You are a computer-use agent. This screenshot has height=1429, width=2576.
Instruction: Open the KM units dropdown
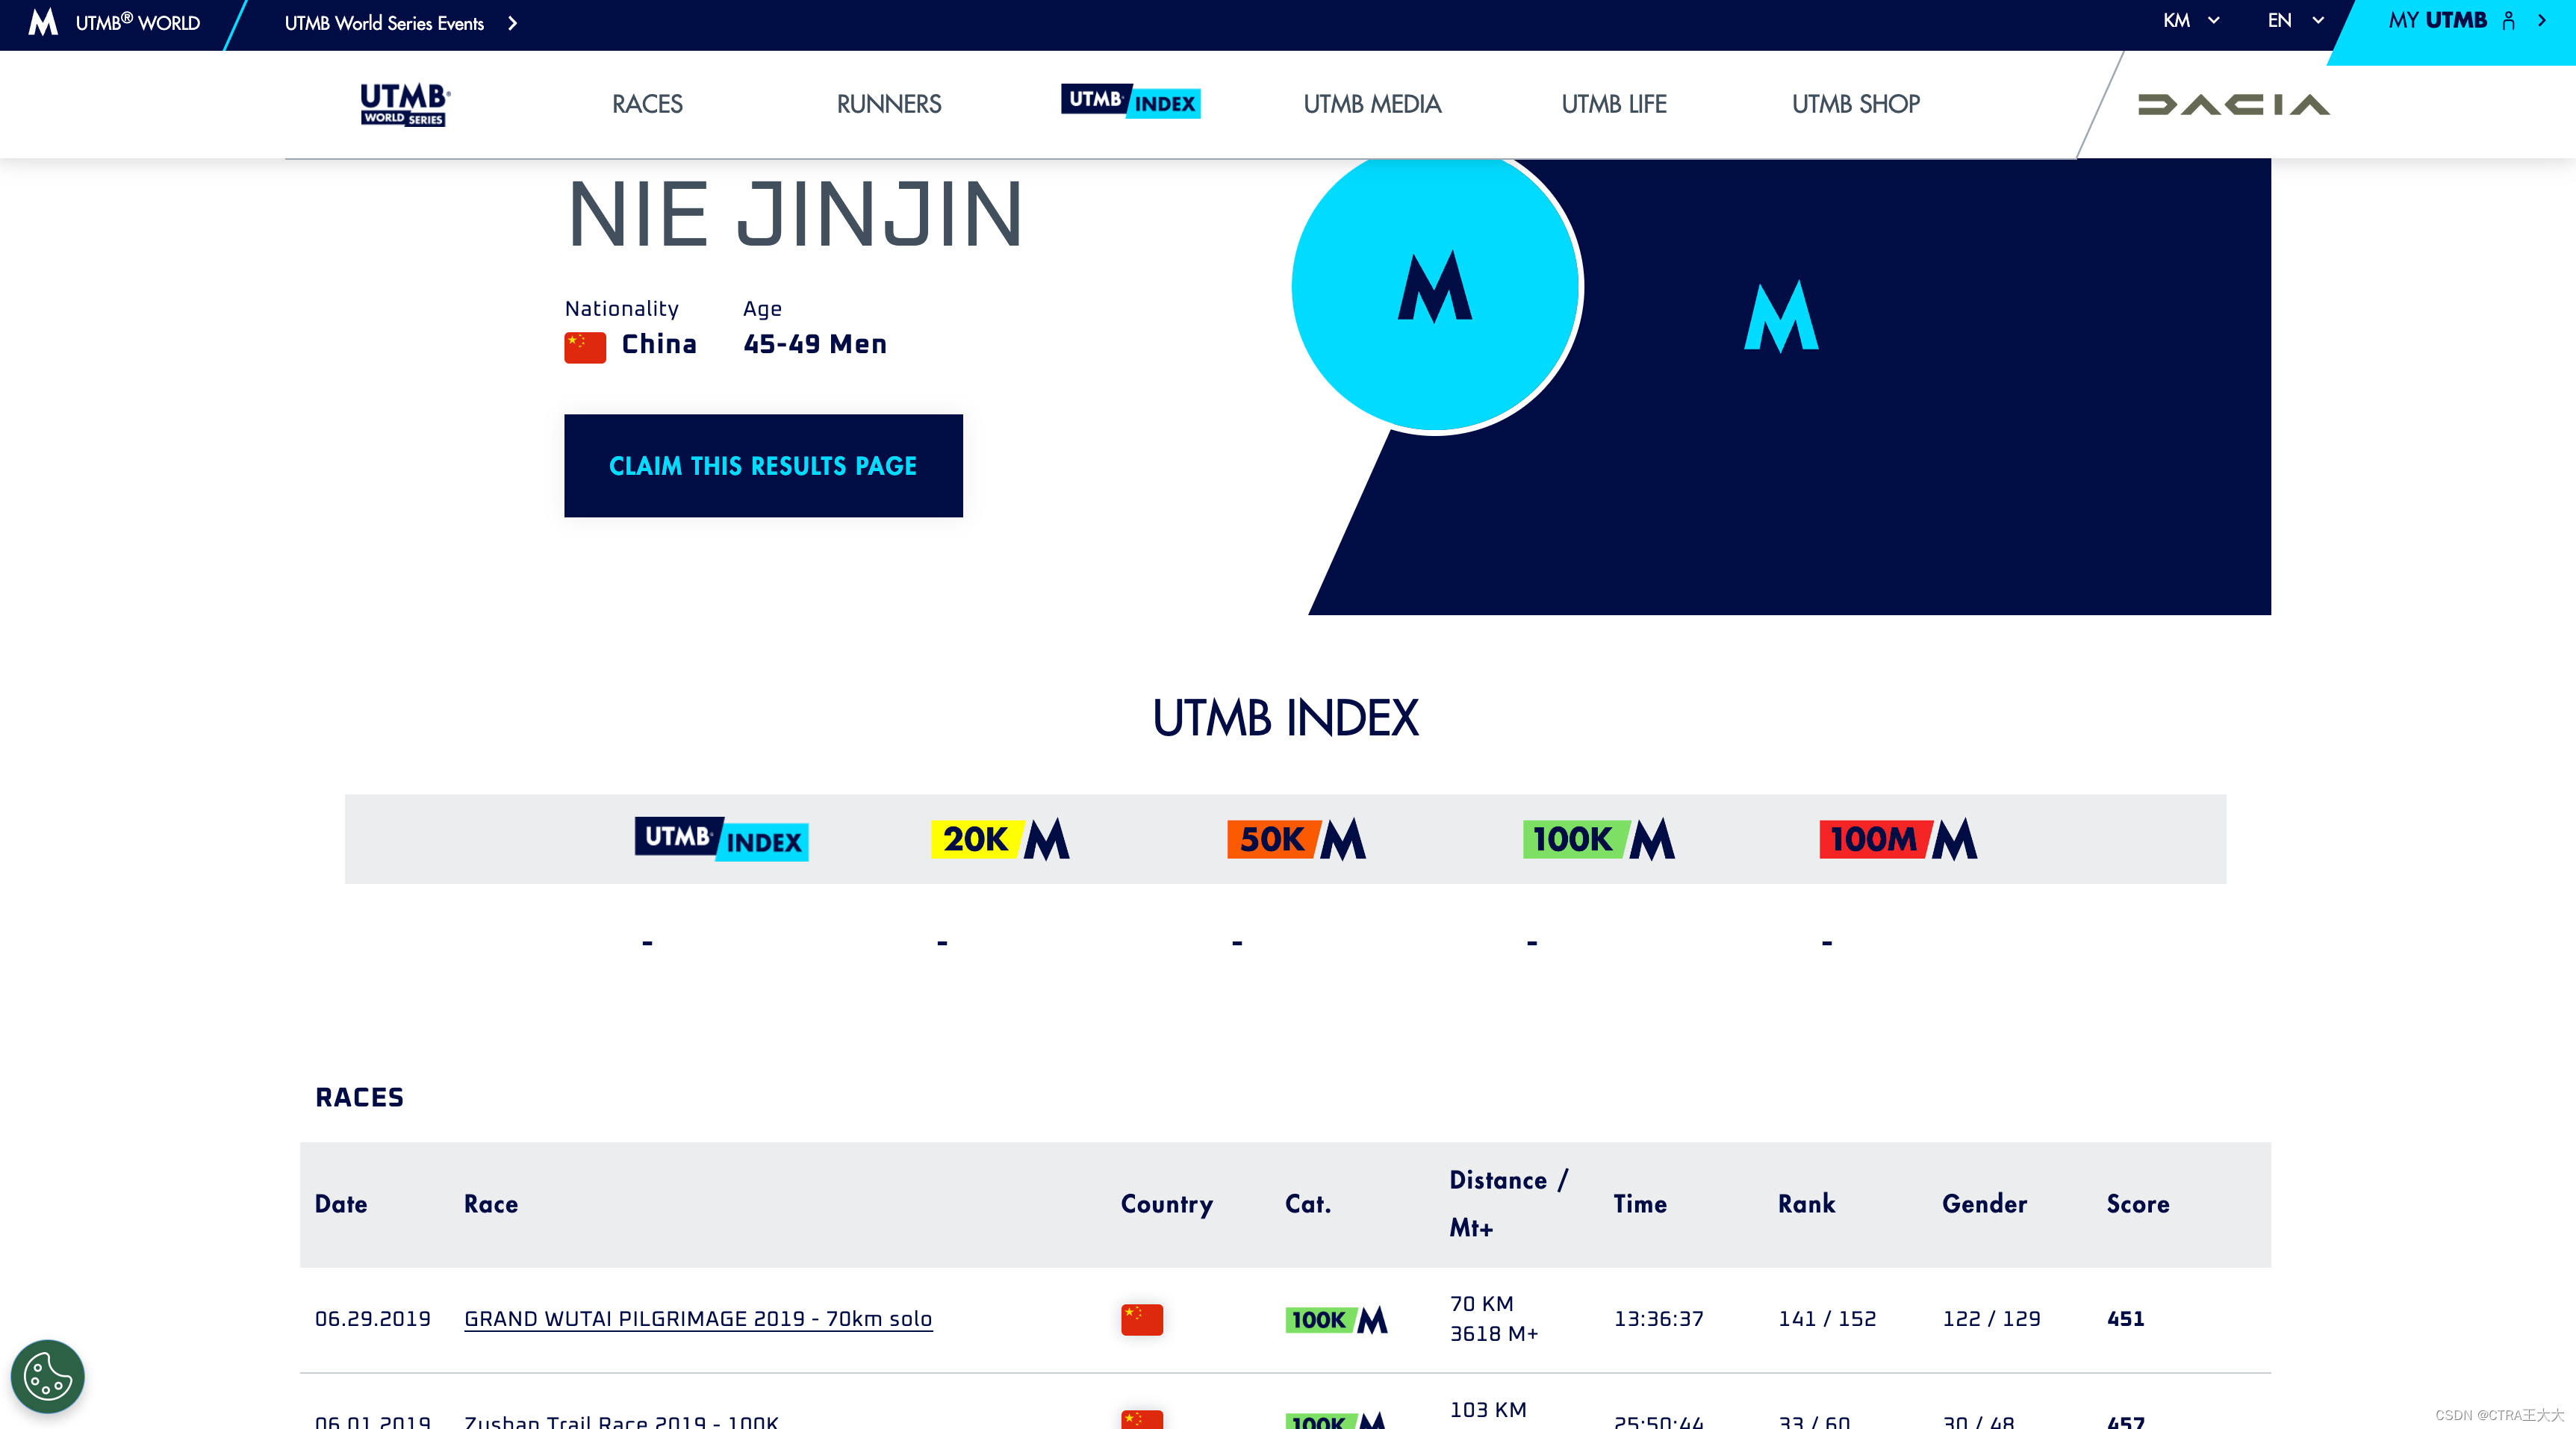2190,21
